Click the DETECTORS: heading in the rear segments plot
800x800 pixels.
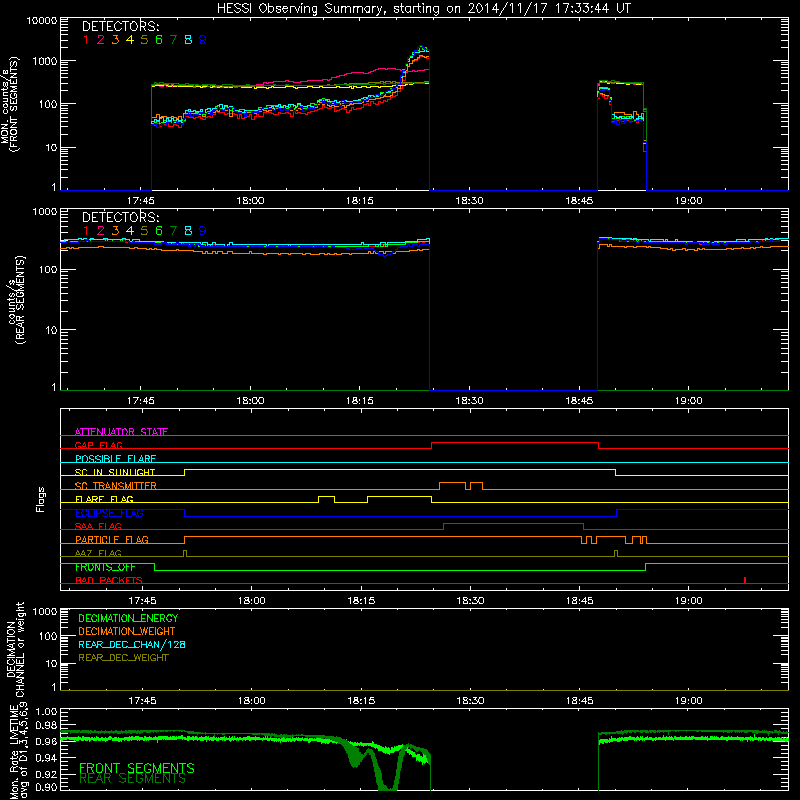tap(120, 217)
